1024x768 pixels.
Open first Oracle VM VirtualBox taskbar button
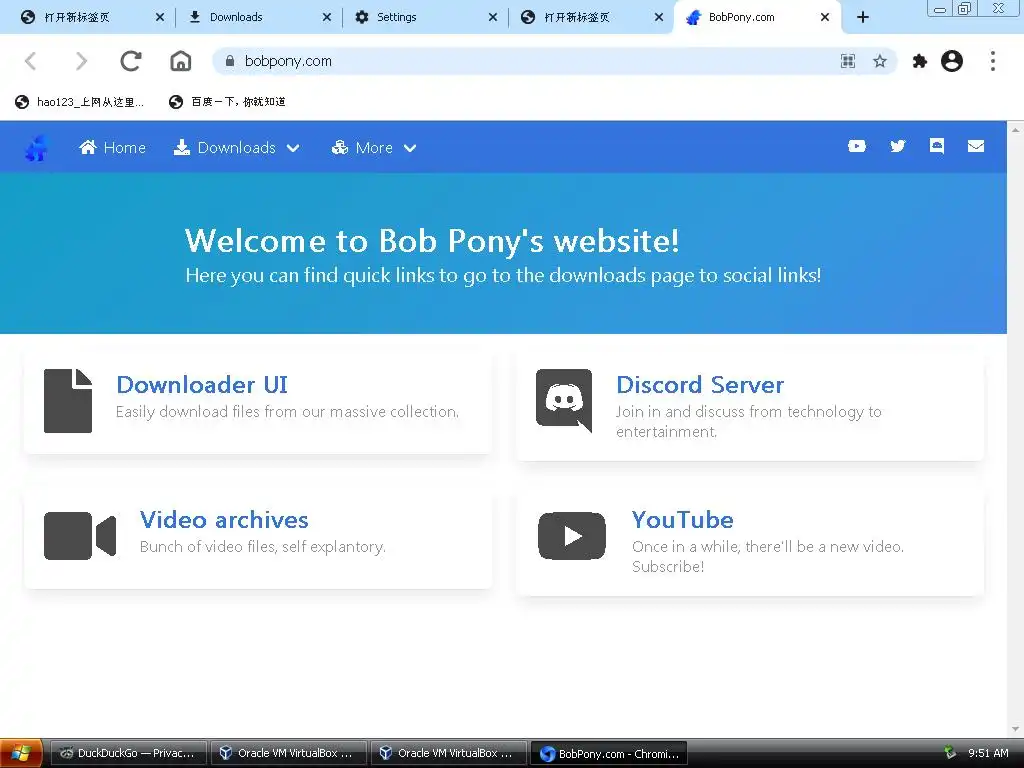pyautogui.click(x=289, y=754)
